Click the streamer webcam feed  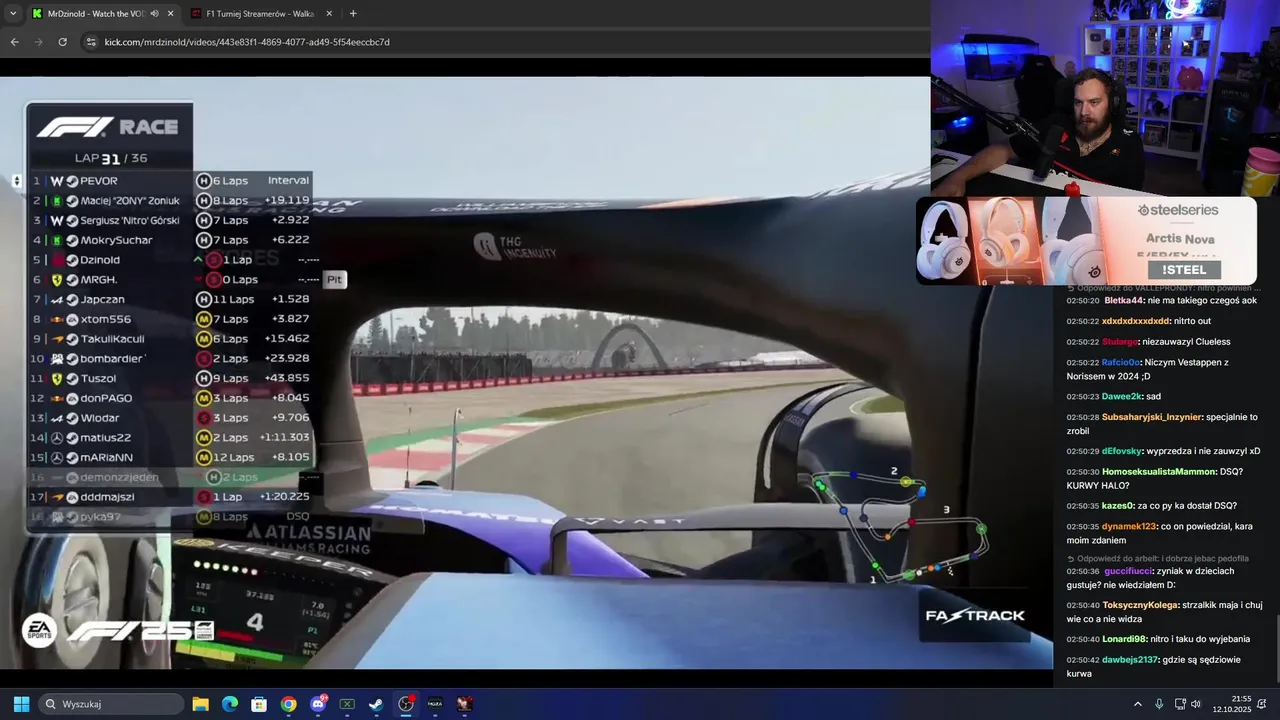1105,97
